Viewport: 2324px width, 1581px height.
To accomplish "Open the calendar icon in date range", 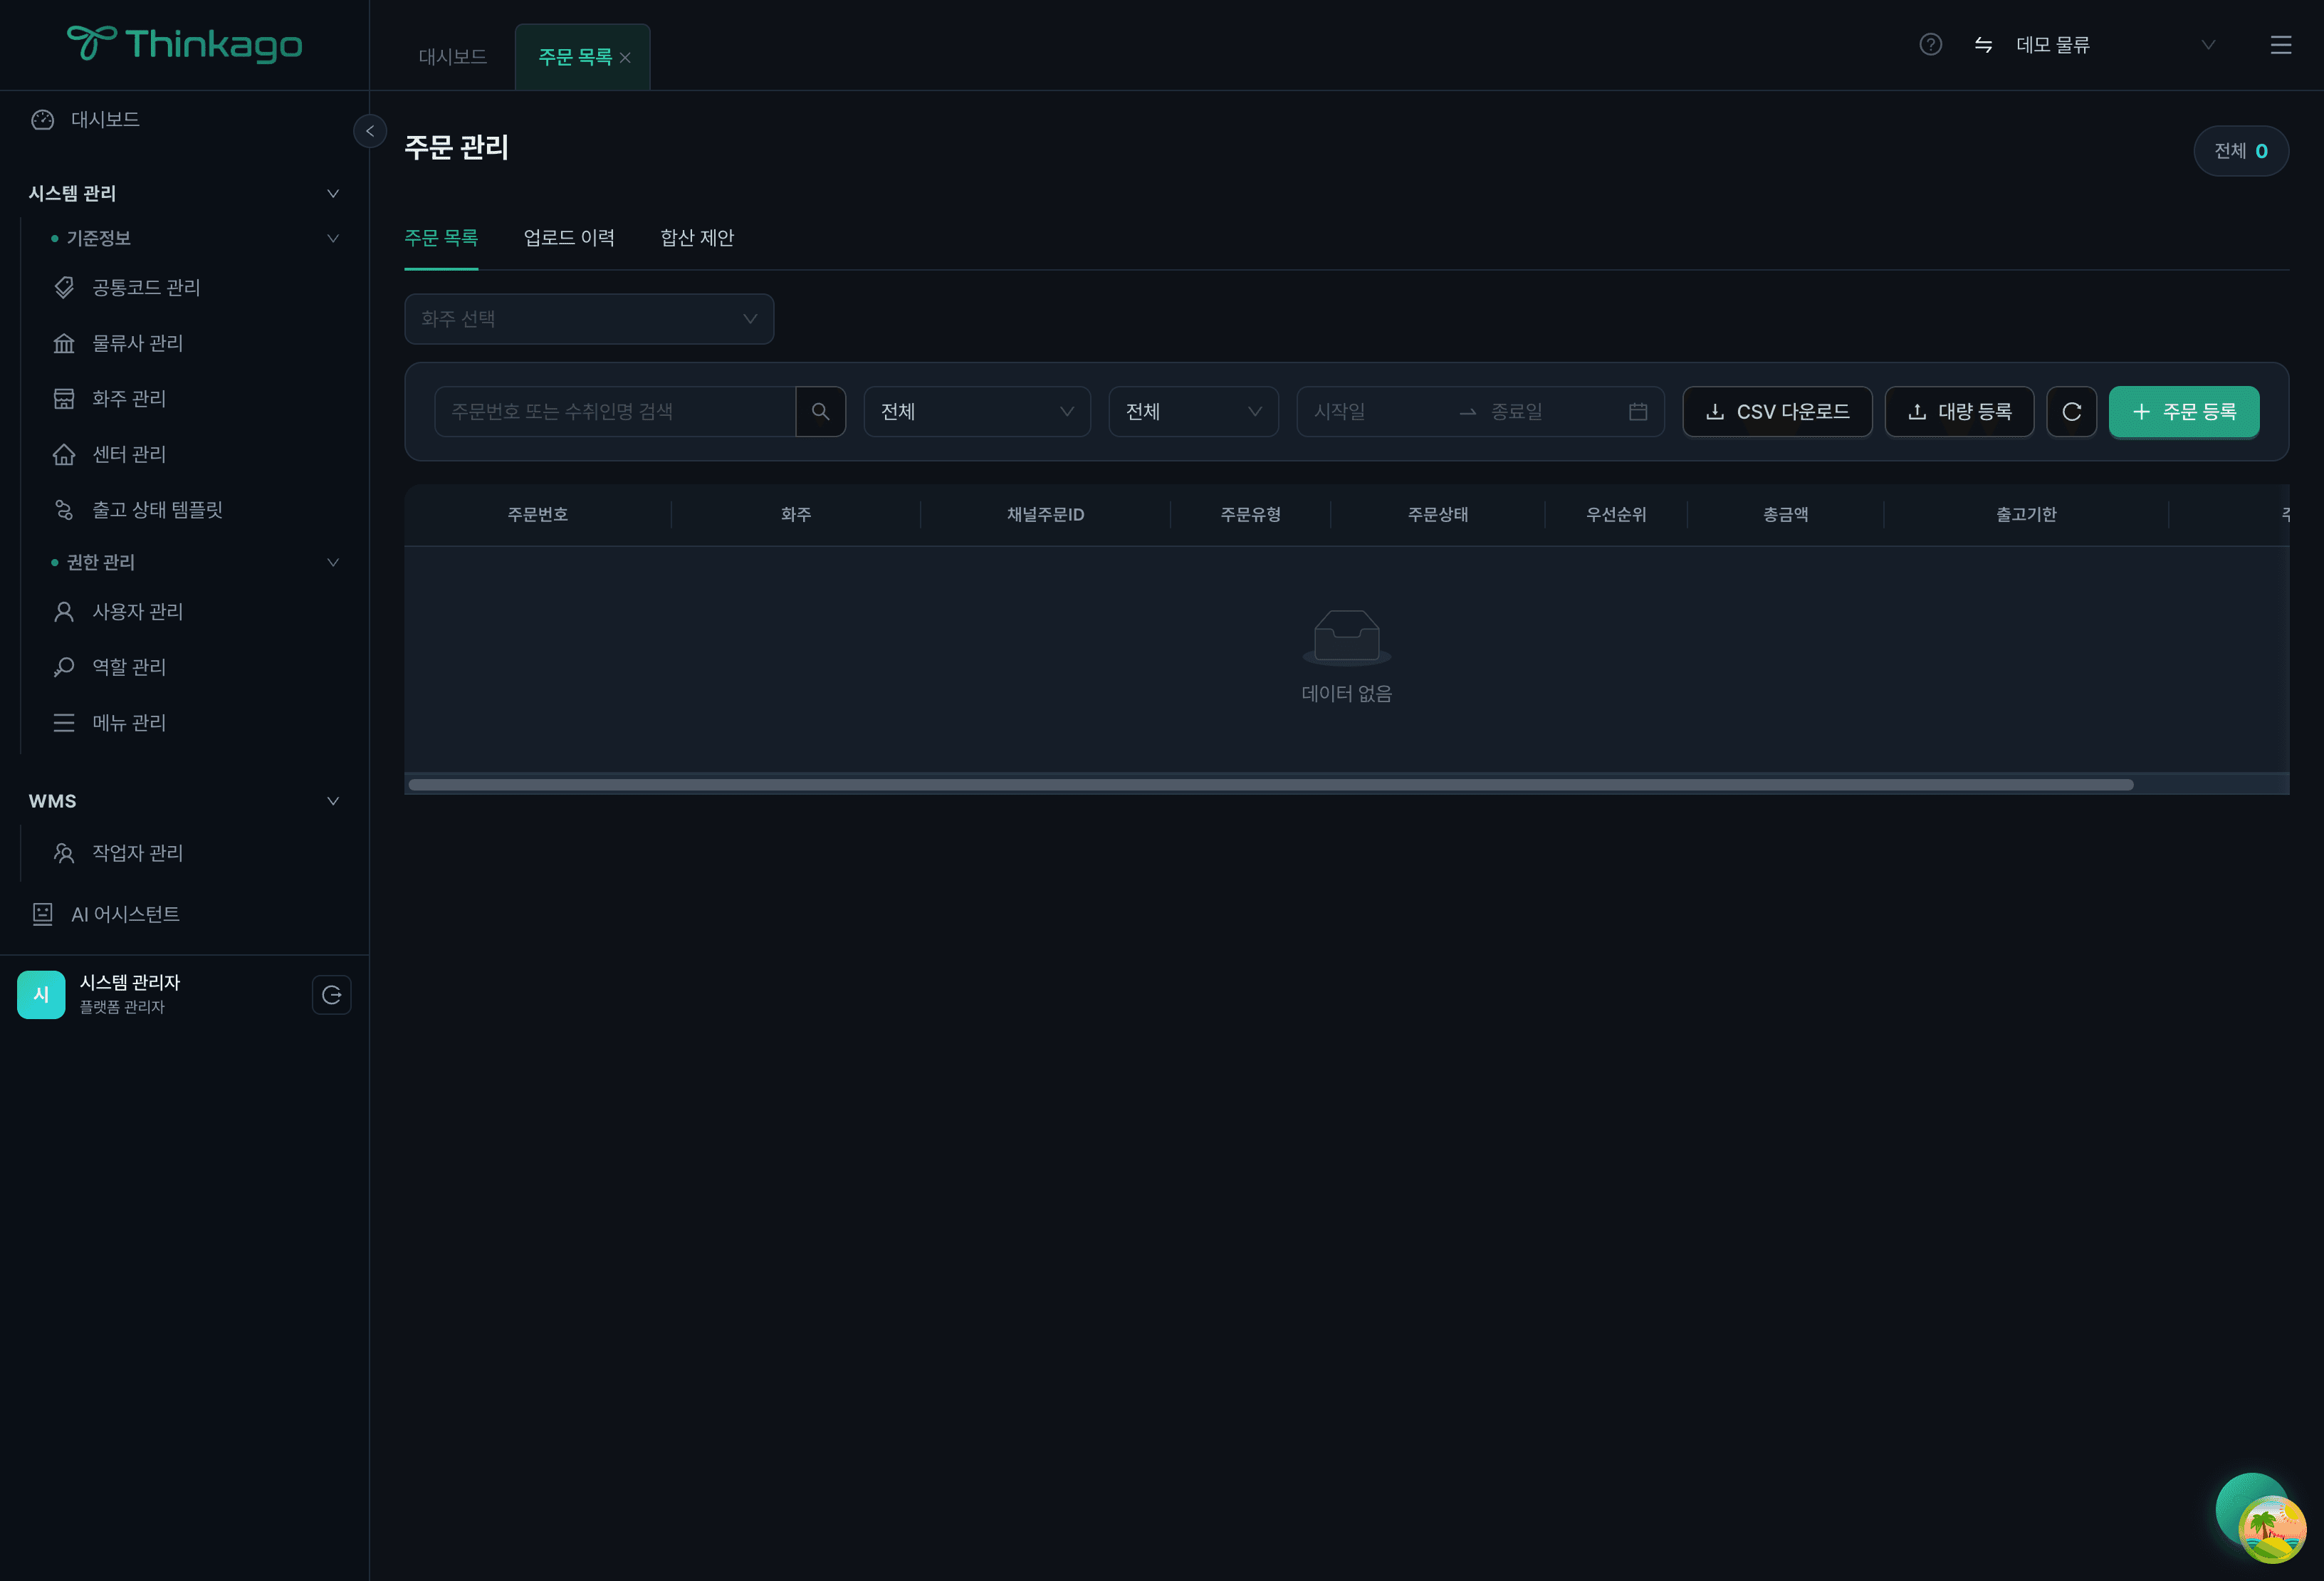I will (1637, 411).
